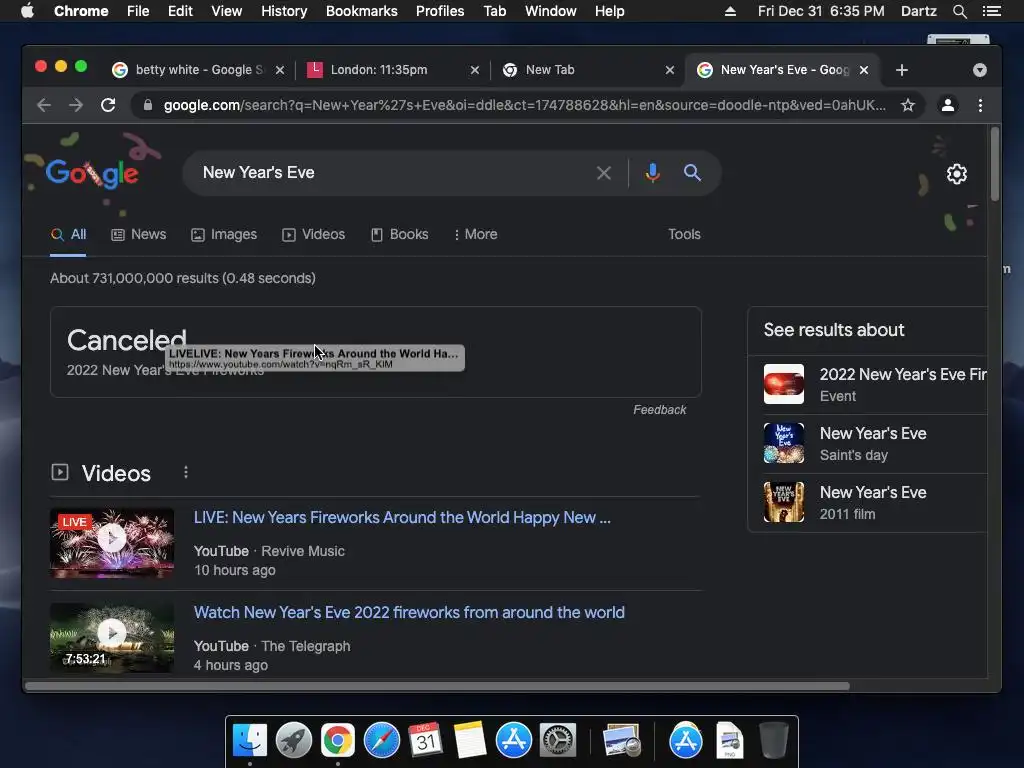This screenshot has width=1024, height=768.
Task: Select the News results tab
Action: [x=138, y=234]
